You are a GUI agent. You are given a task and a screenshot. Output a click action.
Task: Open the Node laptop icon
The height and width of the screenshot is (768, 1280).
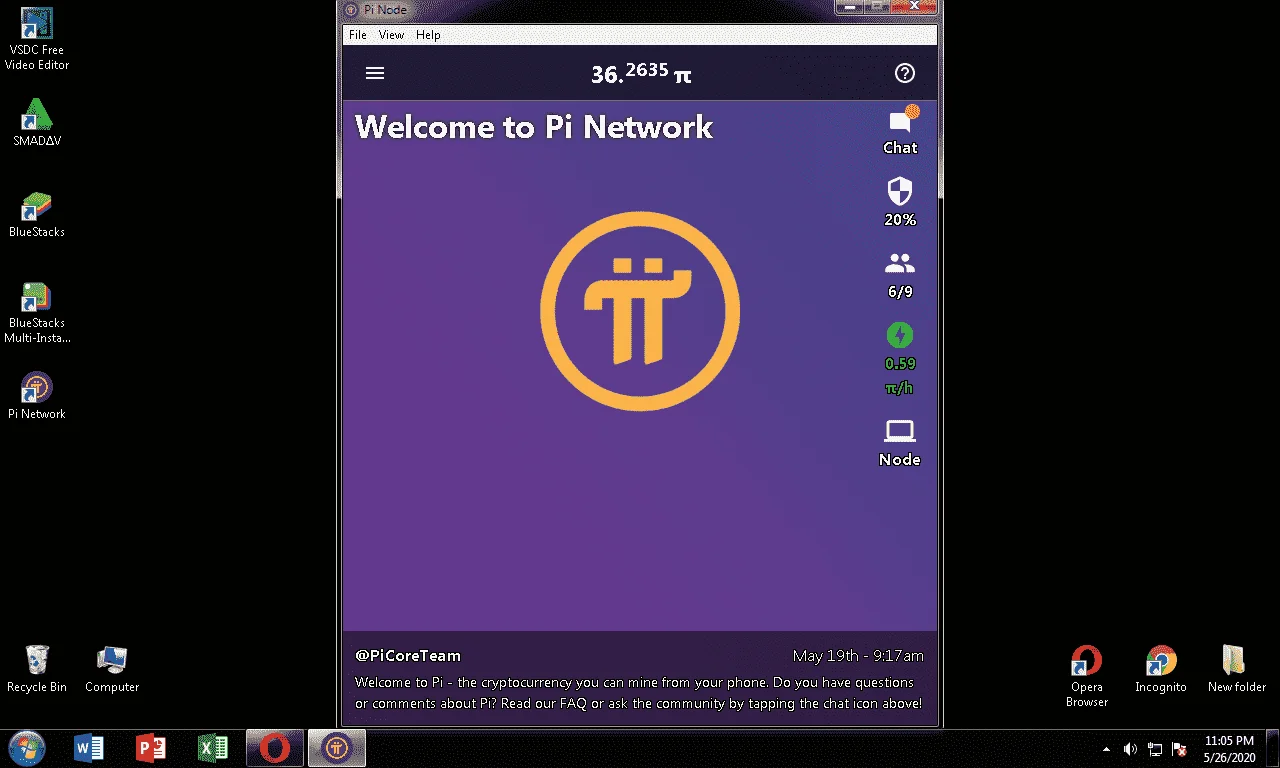[x=900, y=444]
